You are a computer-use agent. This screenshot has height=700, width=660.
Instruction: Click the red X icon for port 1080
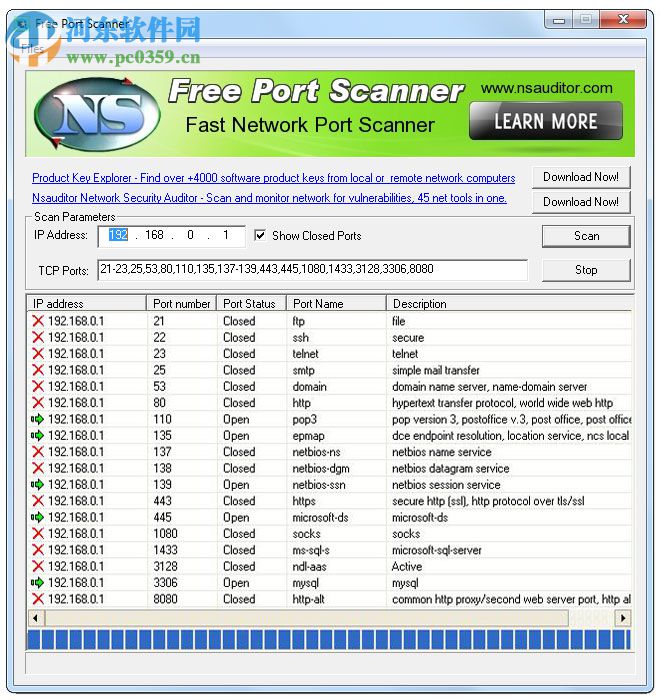point(38,533)
